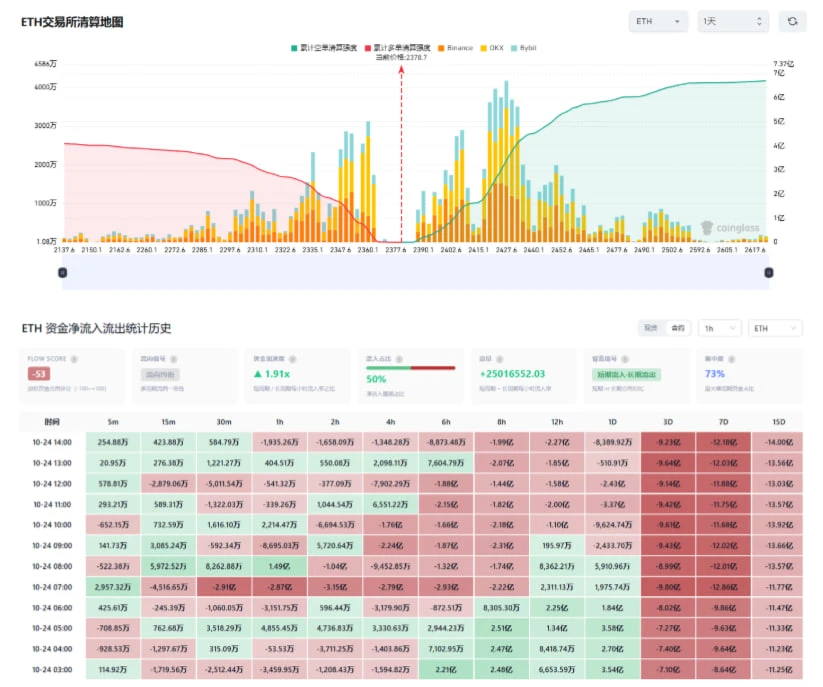Click the info icon on the 1.91x card

[292, 359]
